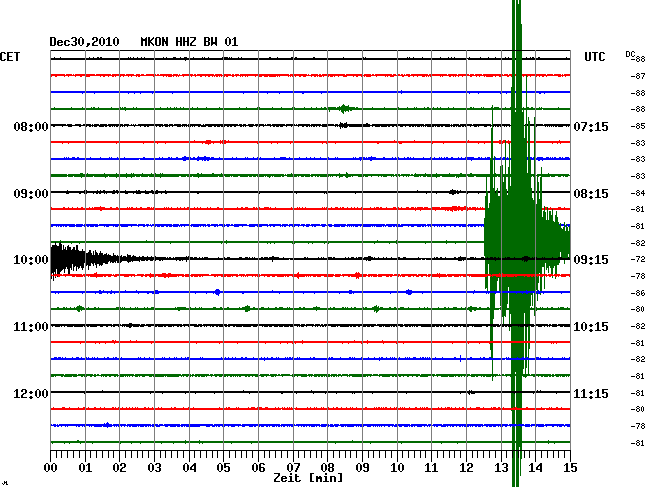The image size is (650, 494).
Task: Click the "11:15" UTC time label
Action: tap(591, 393)
